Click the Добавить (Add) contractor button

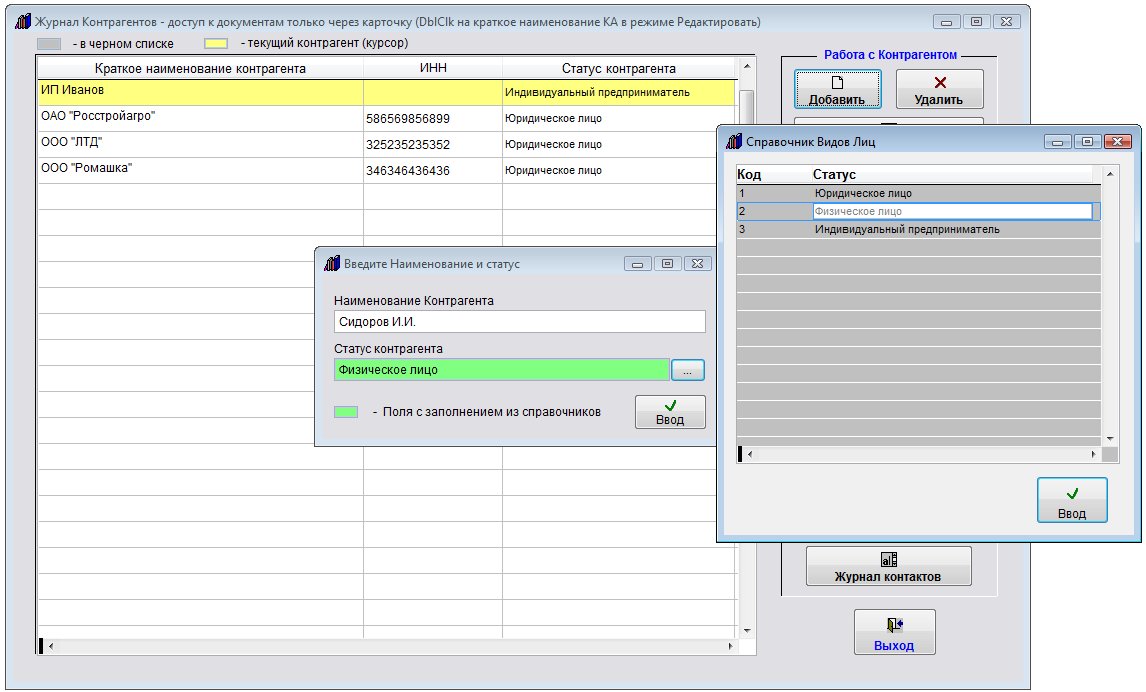(837, 89)
